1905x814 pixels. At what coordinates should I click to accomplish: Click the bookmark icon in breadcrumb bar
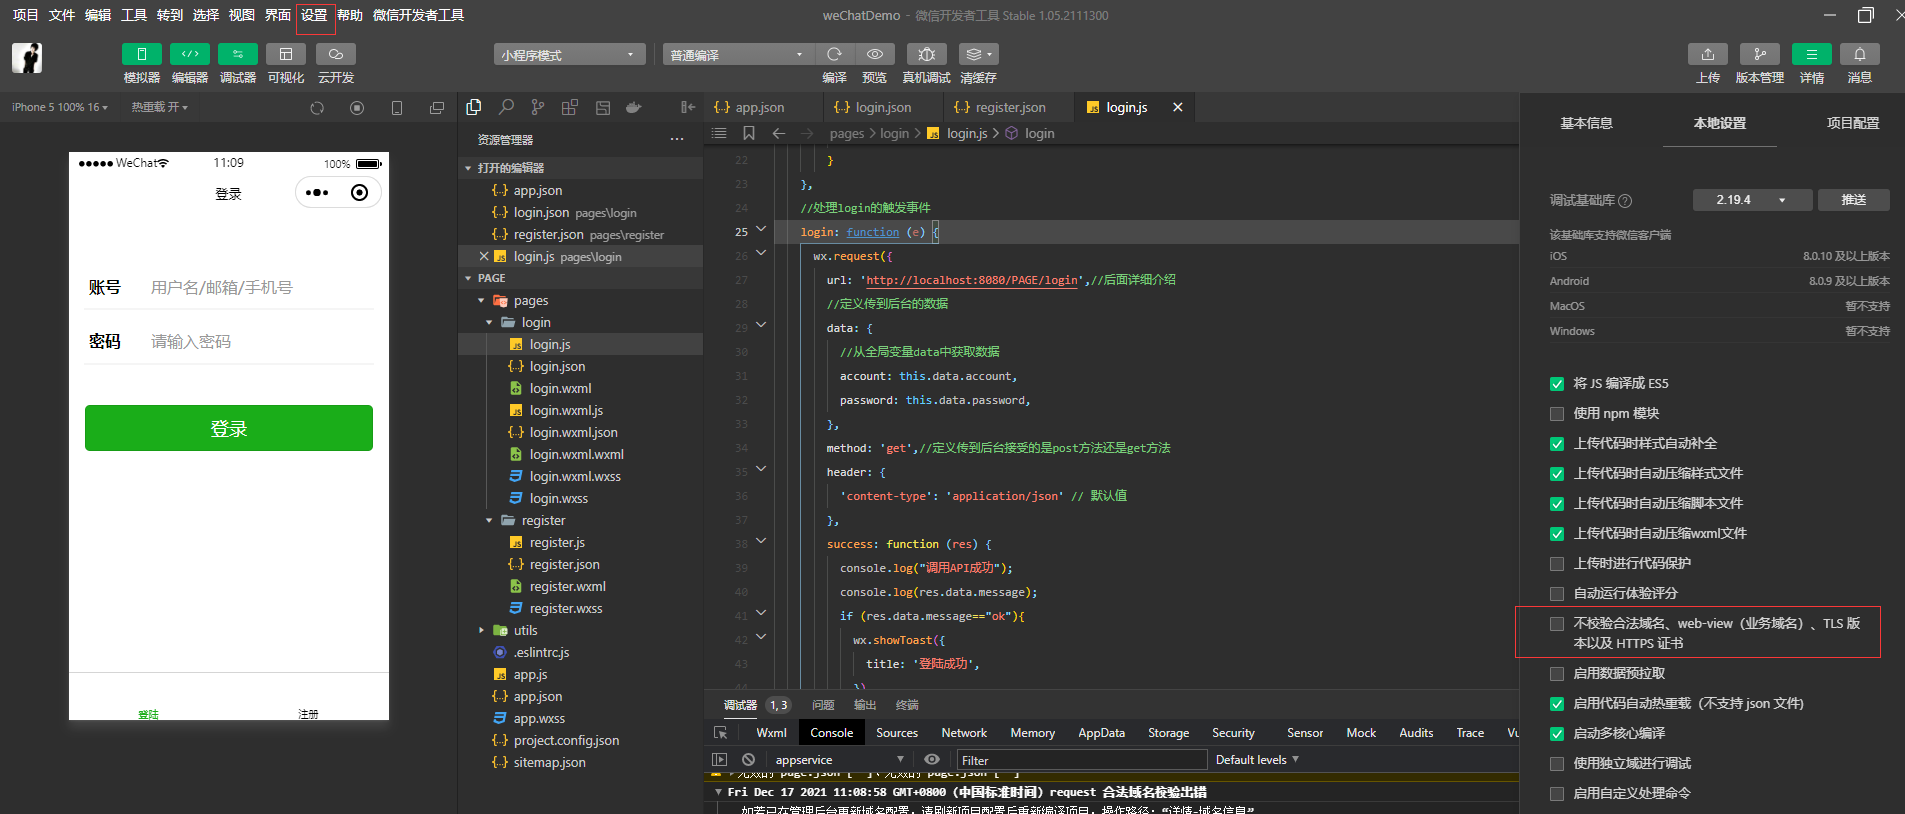point(749,133)
